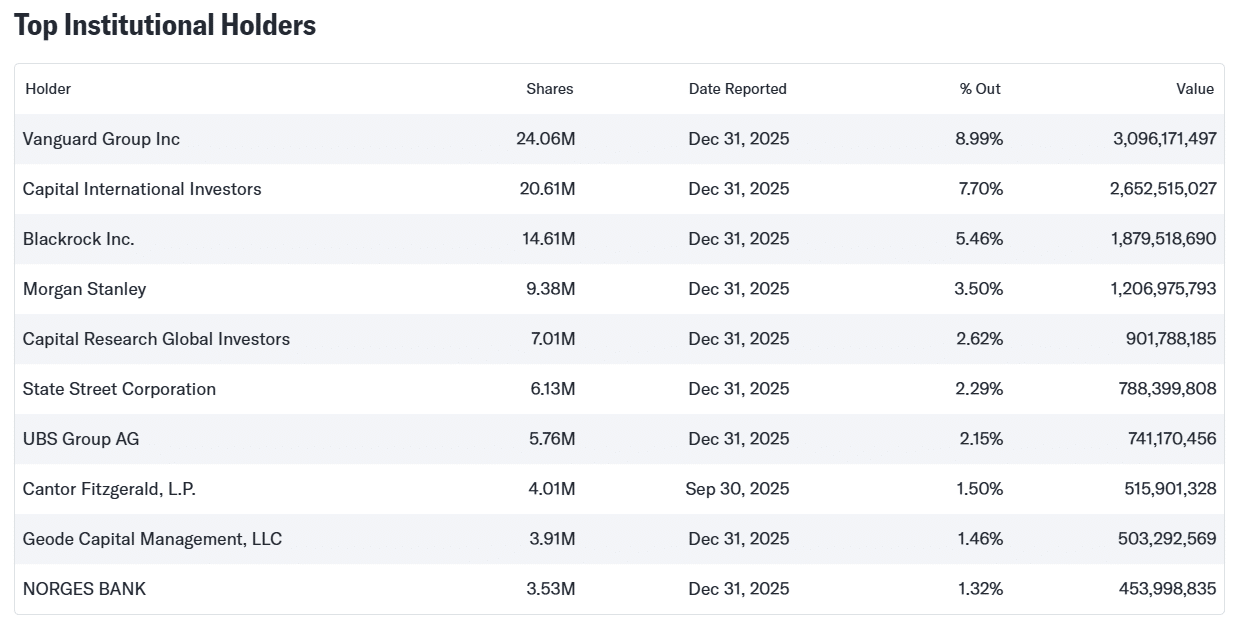Screen dimensions: 1241x624
Task: Select Capital Research Global Investors
Action: [155, 339]
